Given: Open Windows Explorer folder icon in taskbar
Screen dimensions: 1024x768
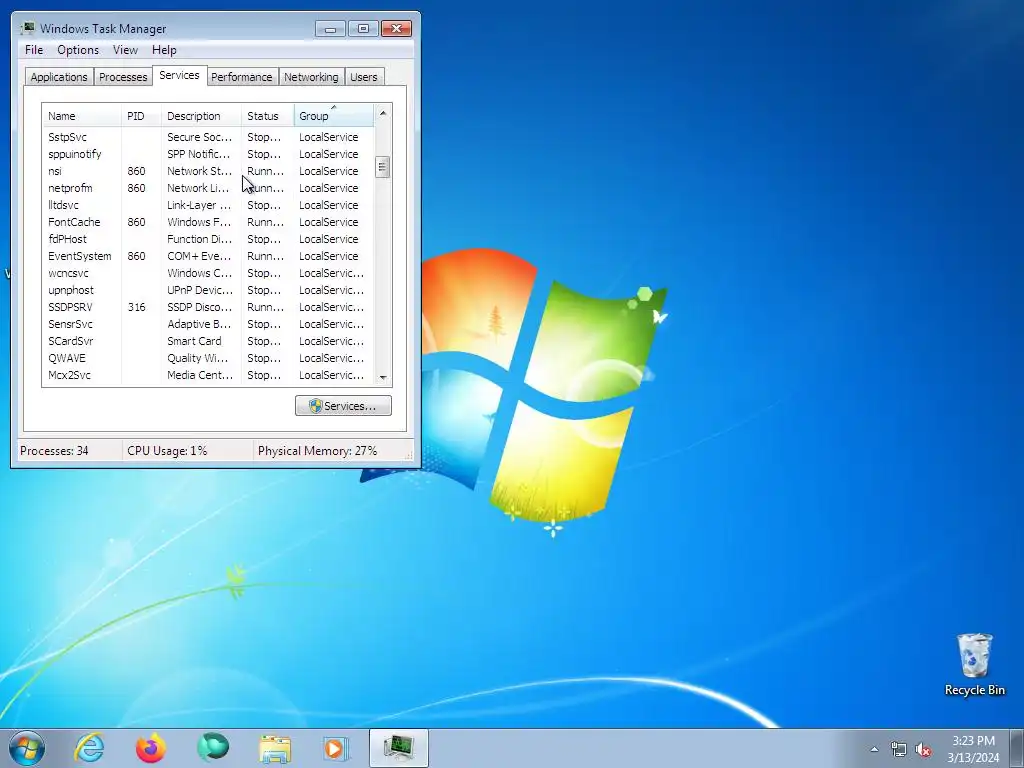Looking at the screenshot, I should 275,748.
